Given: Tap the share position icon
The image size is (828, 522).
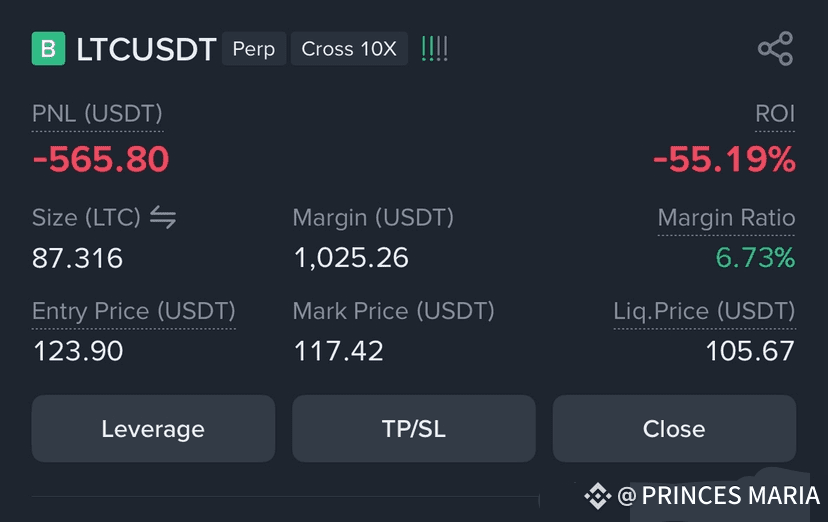Looking at the screenshot, I should [775, 49].
